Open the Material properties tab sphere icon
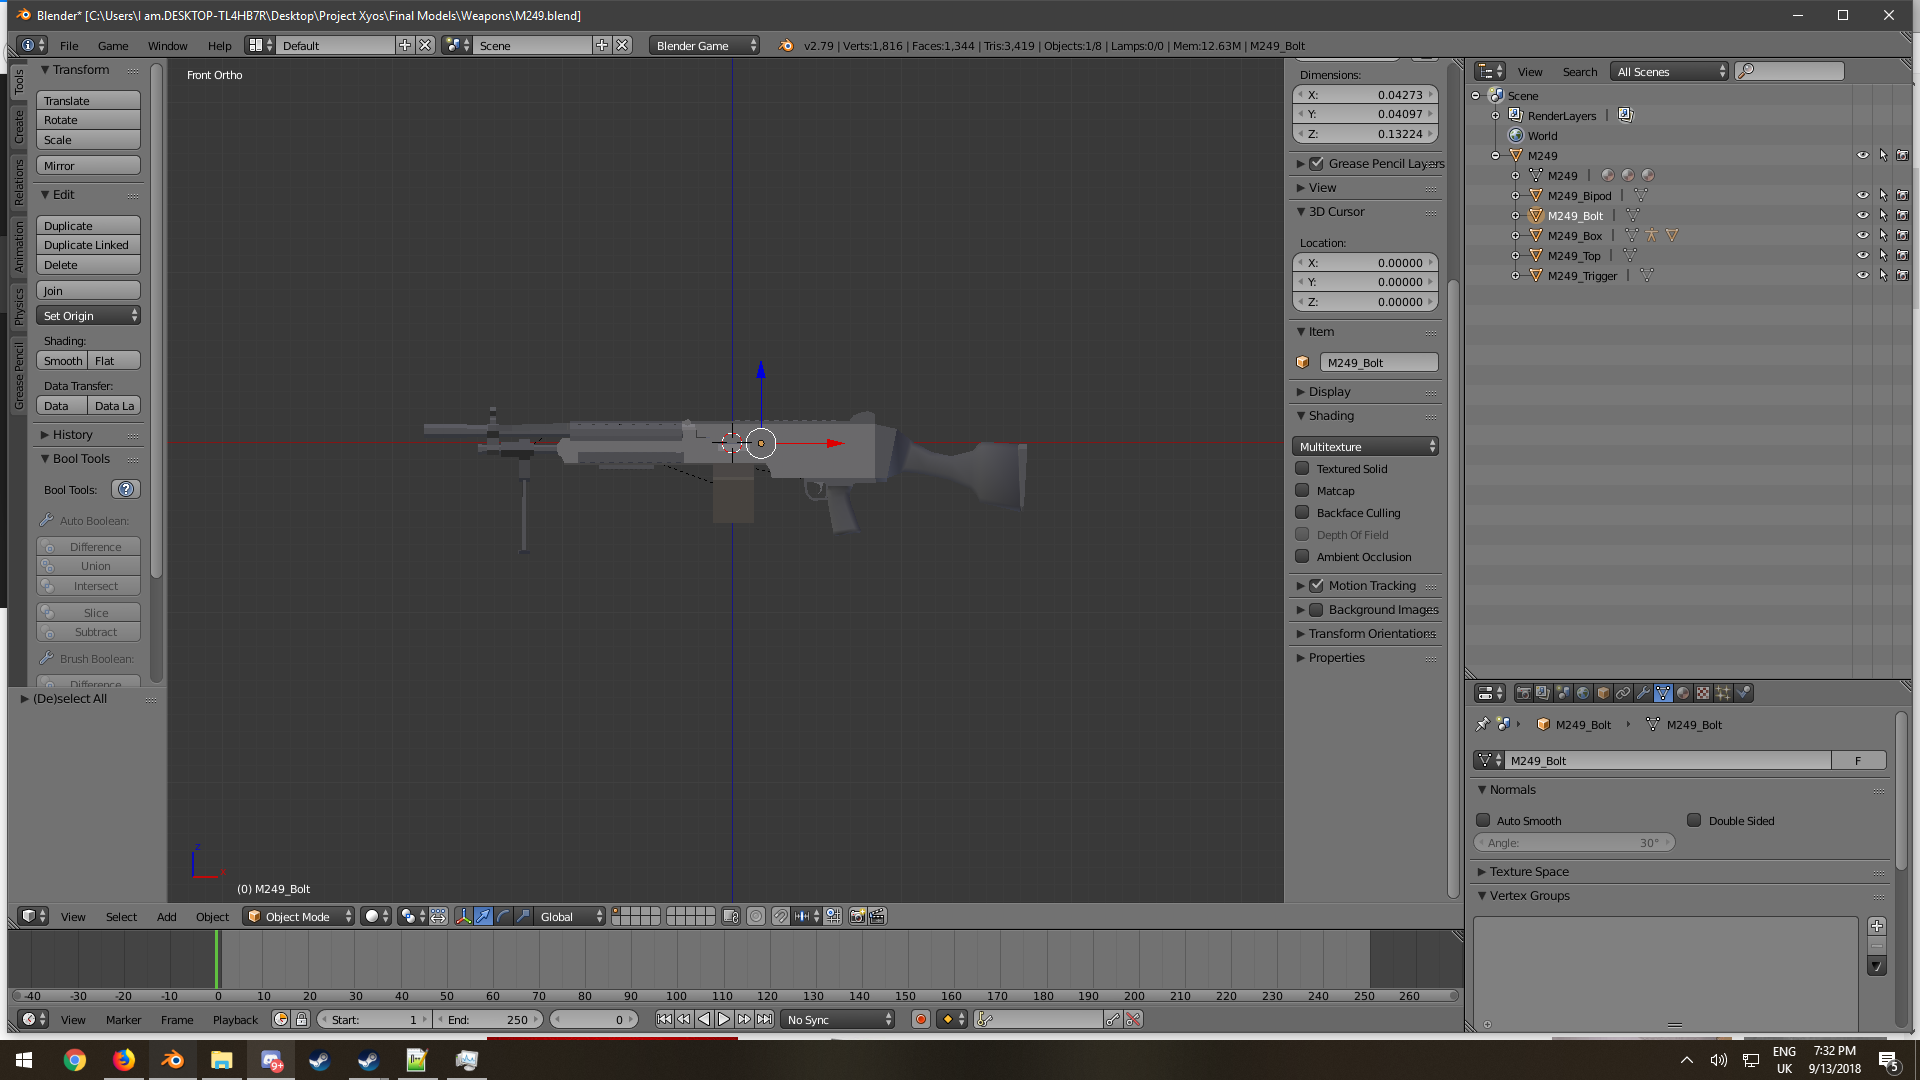Viewport: 1920px width, 1080px height. point(1683,693)
